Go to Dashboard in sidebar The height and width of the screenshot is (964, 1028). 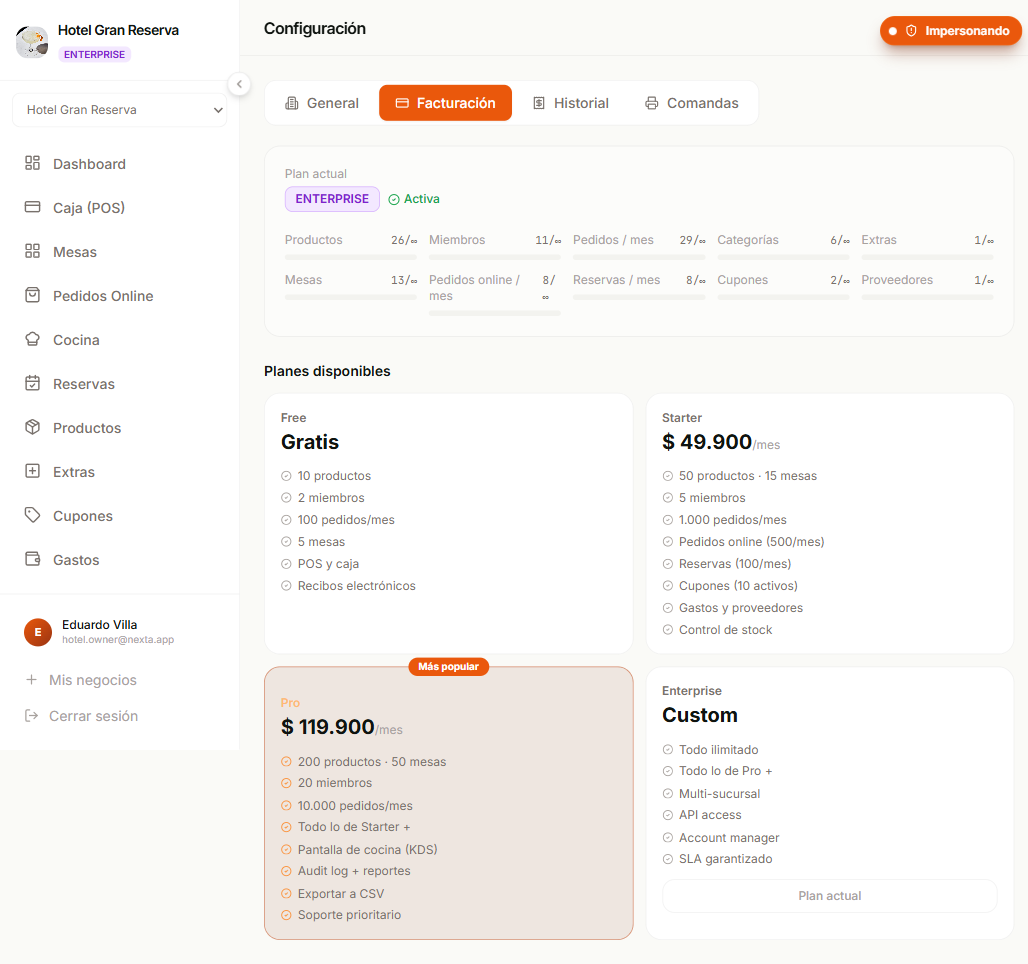(x=120, y=164)
